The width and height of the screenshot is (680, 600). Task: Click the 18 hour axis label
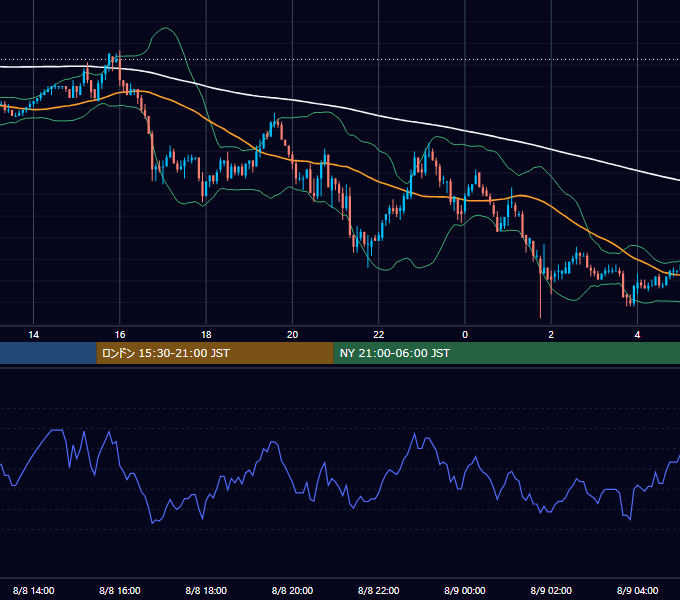(206, 335)
